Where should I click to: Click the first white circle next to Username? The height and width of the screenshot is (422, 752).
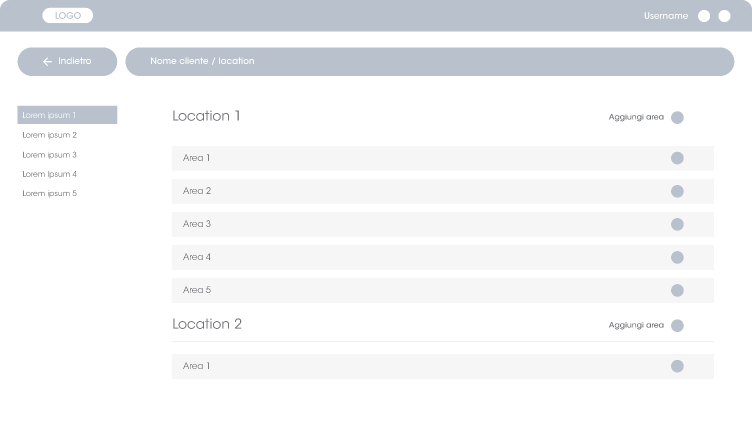click(704, 16)
